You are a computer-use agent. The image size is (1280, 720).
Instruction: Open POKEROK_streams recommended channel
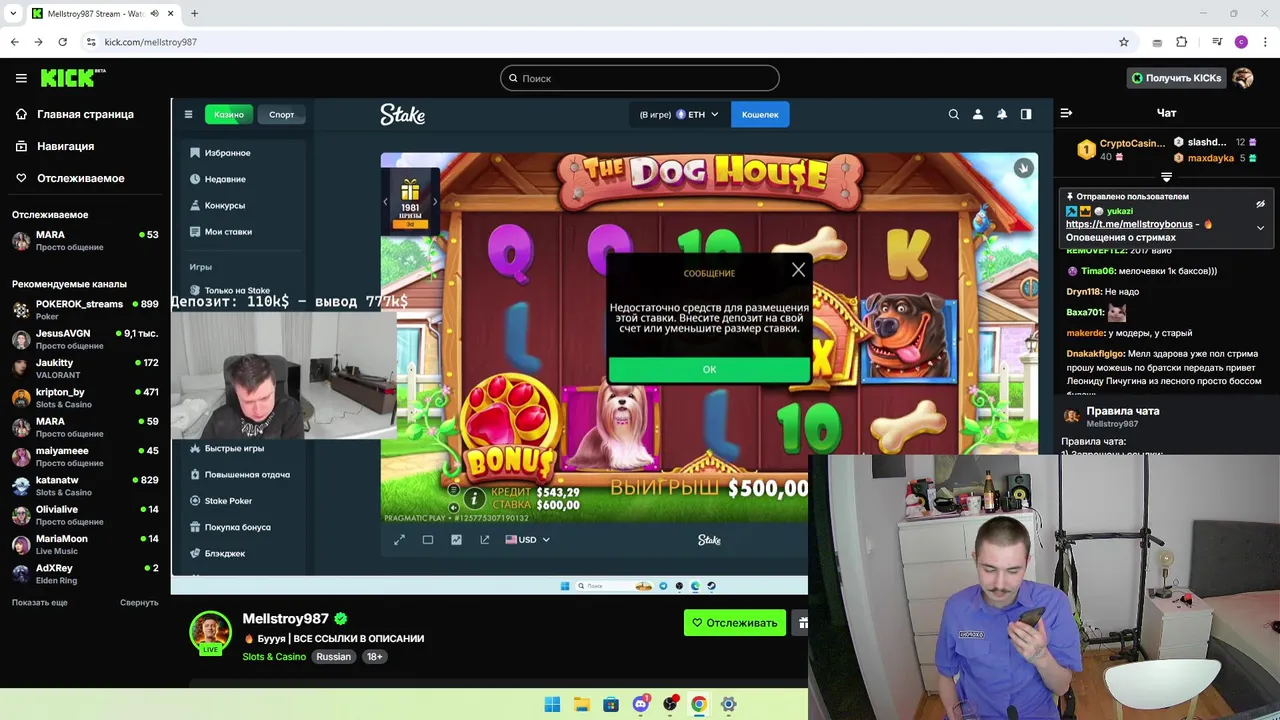(x=85, y=309)
